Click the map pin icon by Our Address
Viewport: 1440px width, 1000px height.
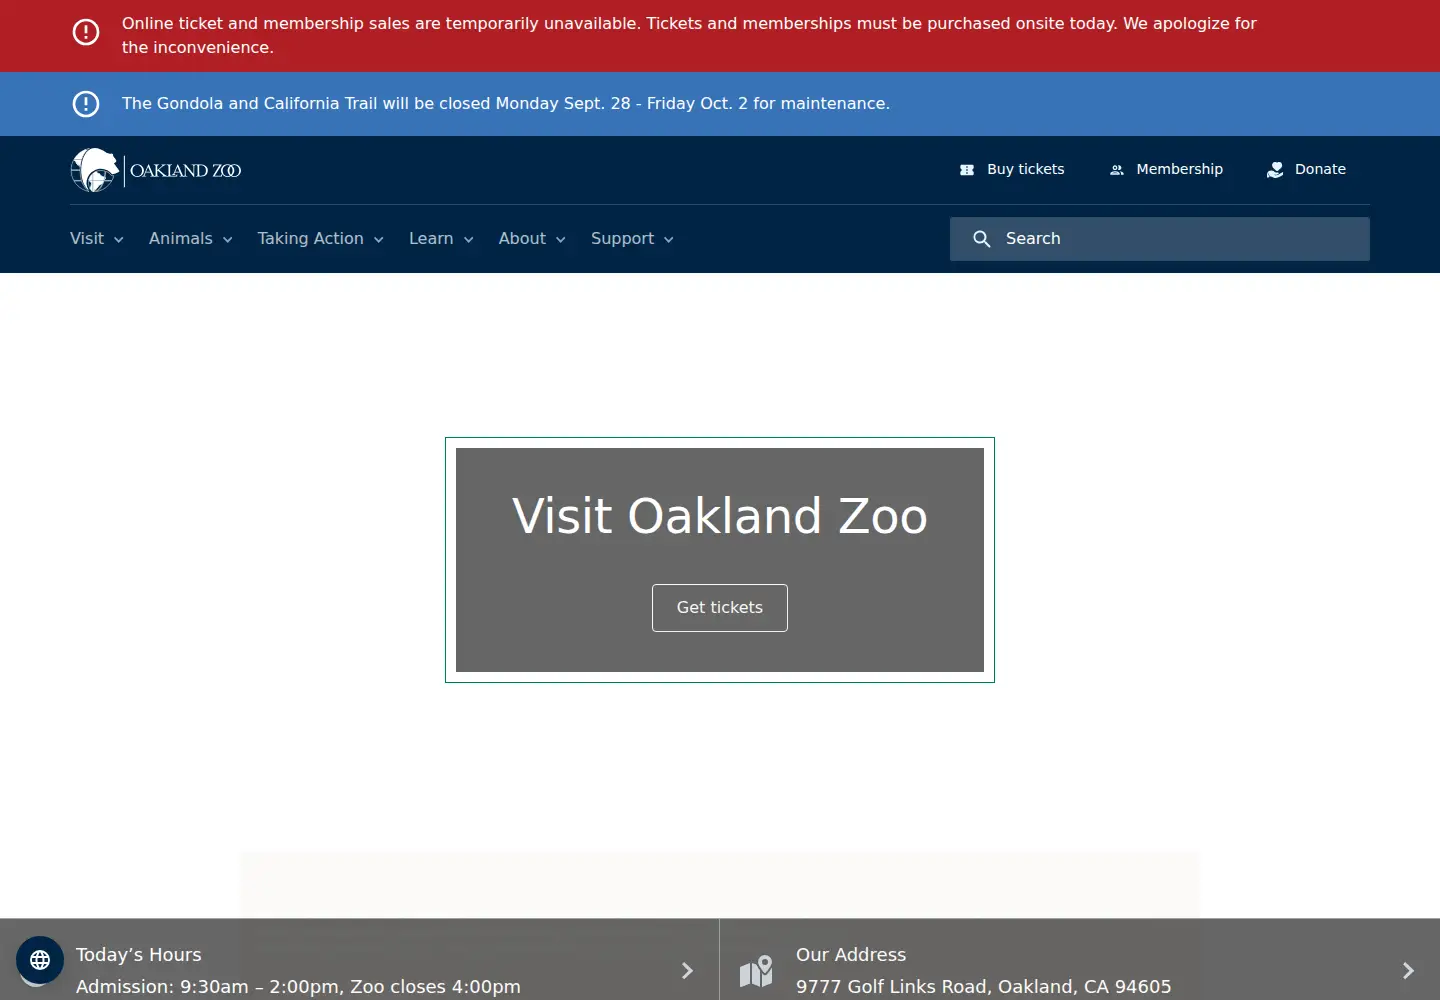[x=756, y=971]
